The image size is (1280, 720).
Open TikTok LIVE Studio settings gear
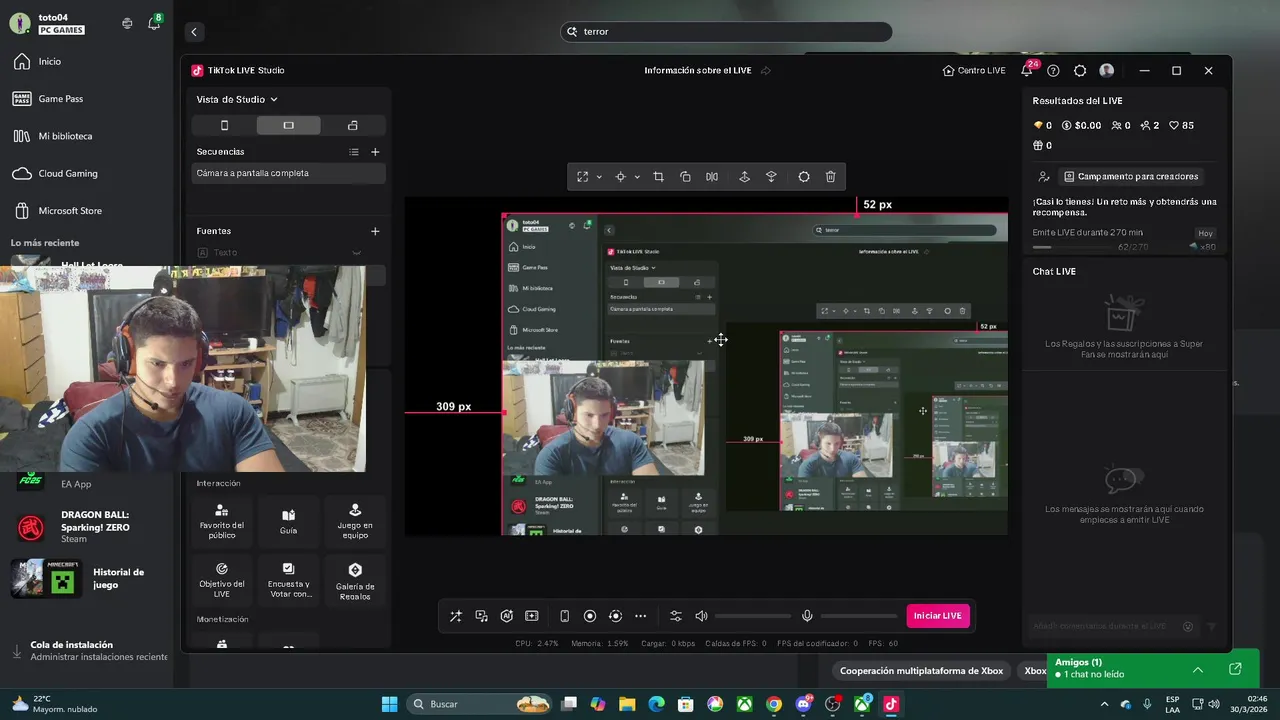[1080, 71]
